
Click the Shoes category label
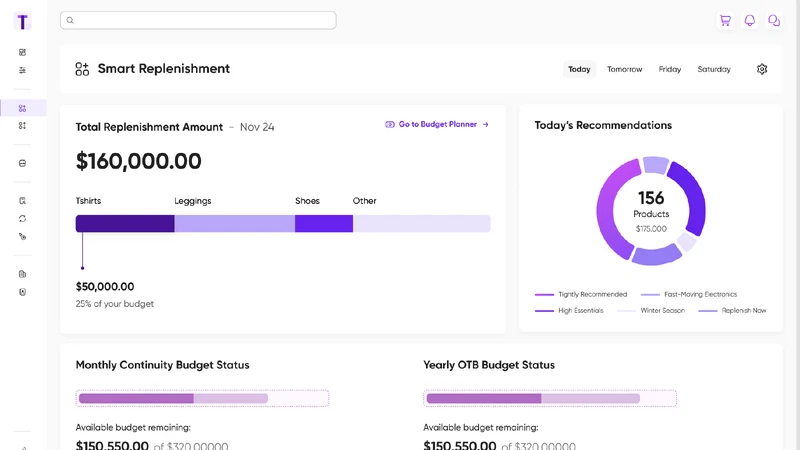pos(307,201)
